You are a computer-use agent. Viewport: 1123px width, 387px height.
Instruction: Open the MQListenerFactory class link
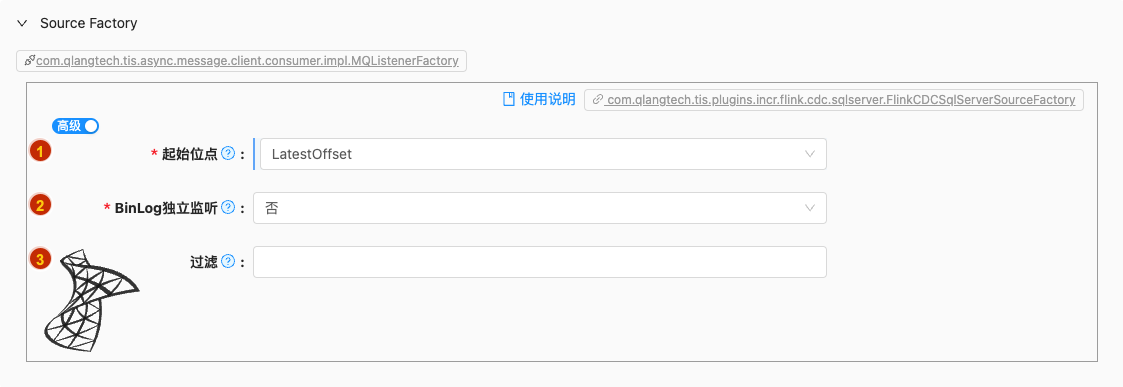247,61
